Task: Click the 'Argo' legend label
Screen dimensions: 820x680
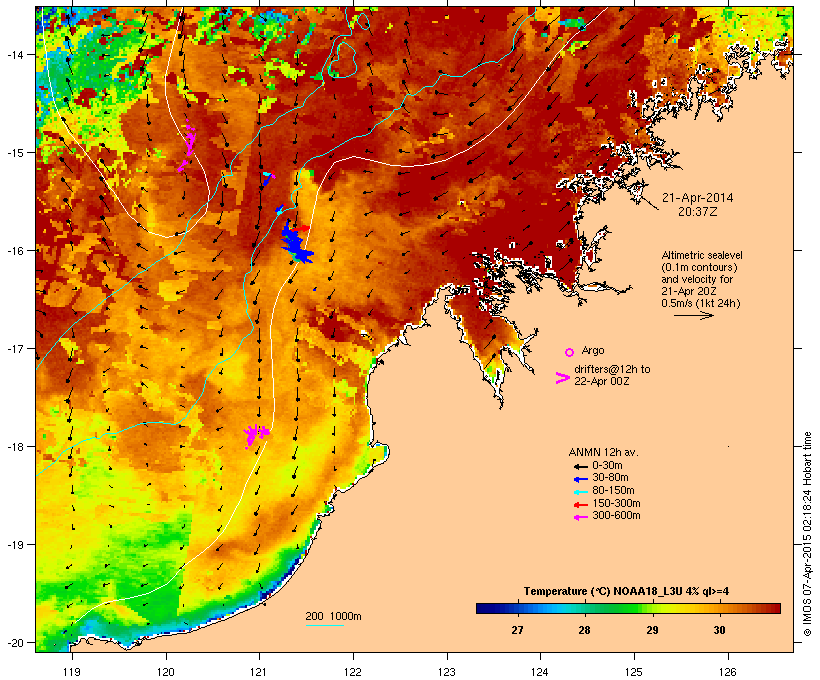Action: pos(593,350)
